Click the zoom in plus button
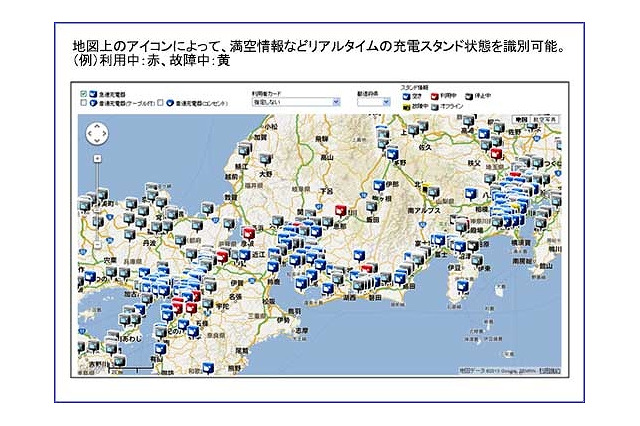640x426 pixels. [x=97, y=158]
